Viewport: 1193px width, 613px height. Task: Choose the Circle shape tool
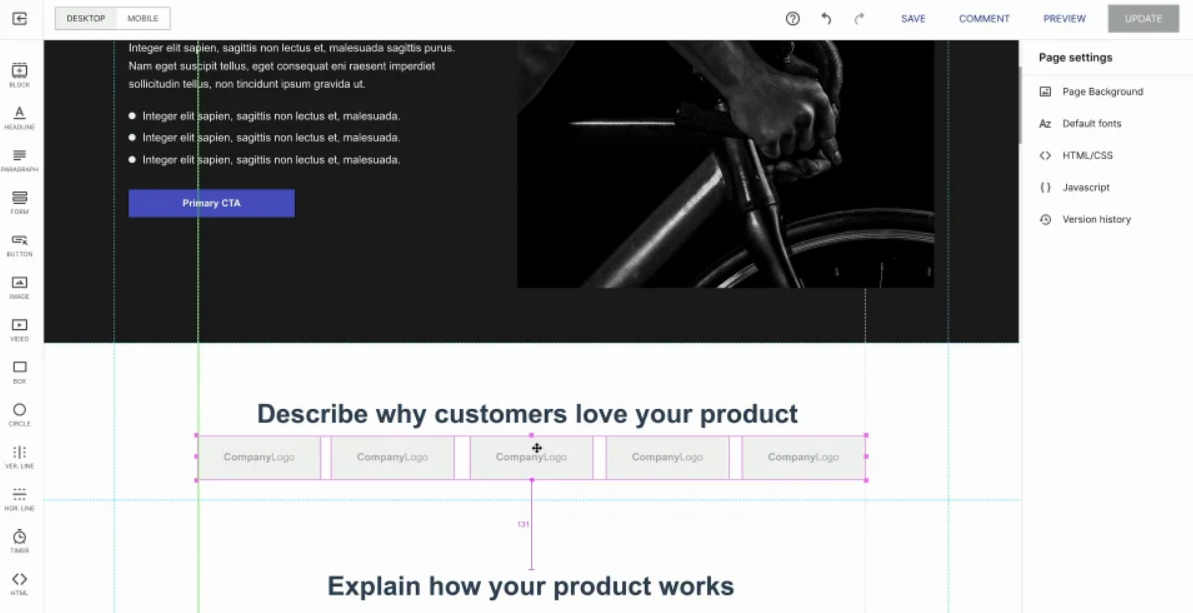pyautogui.click(x=20, y=414)
